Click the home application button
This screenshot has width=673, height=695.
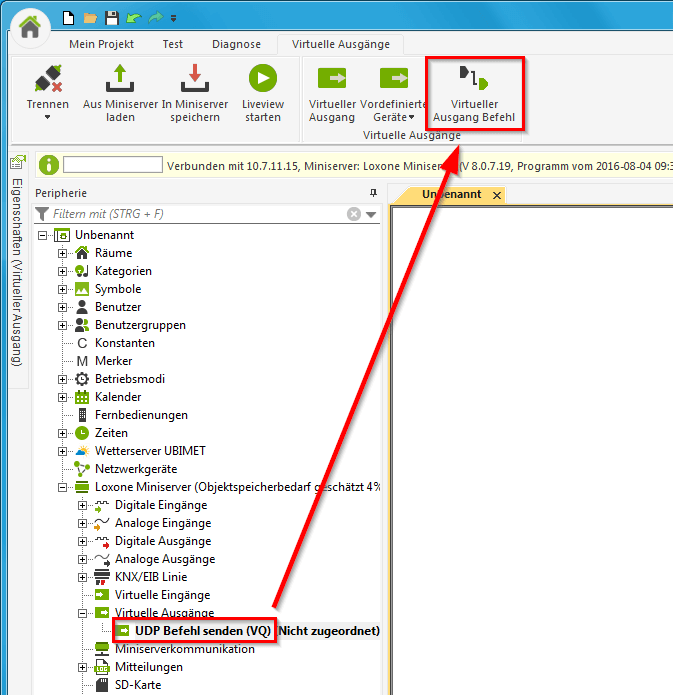click(30, 27)
